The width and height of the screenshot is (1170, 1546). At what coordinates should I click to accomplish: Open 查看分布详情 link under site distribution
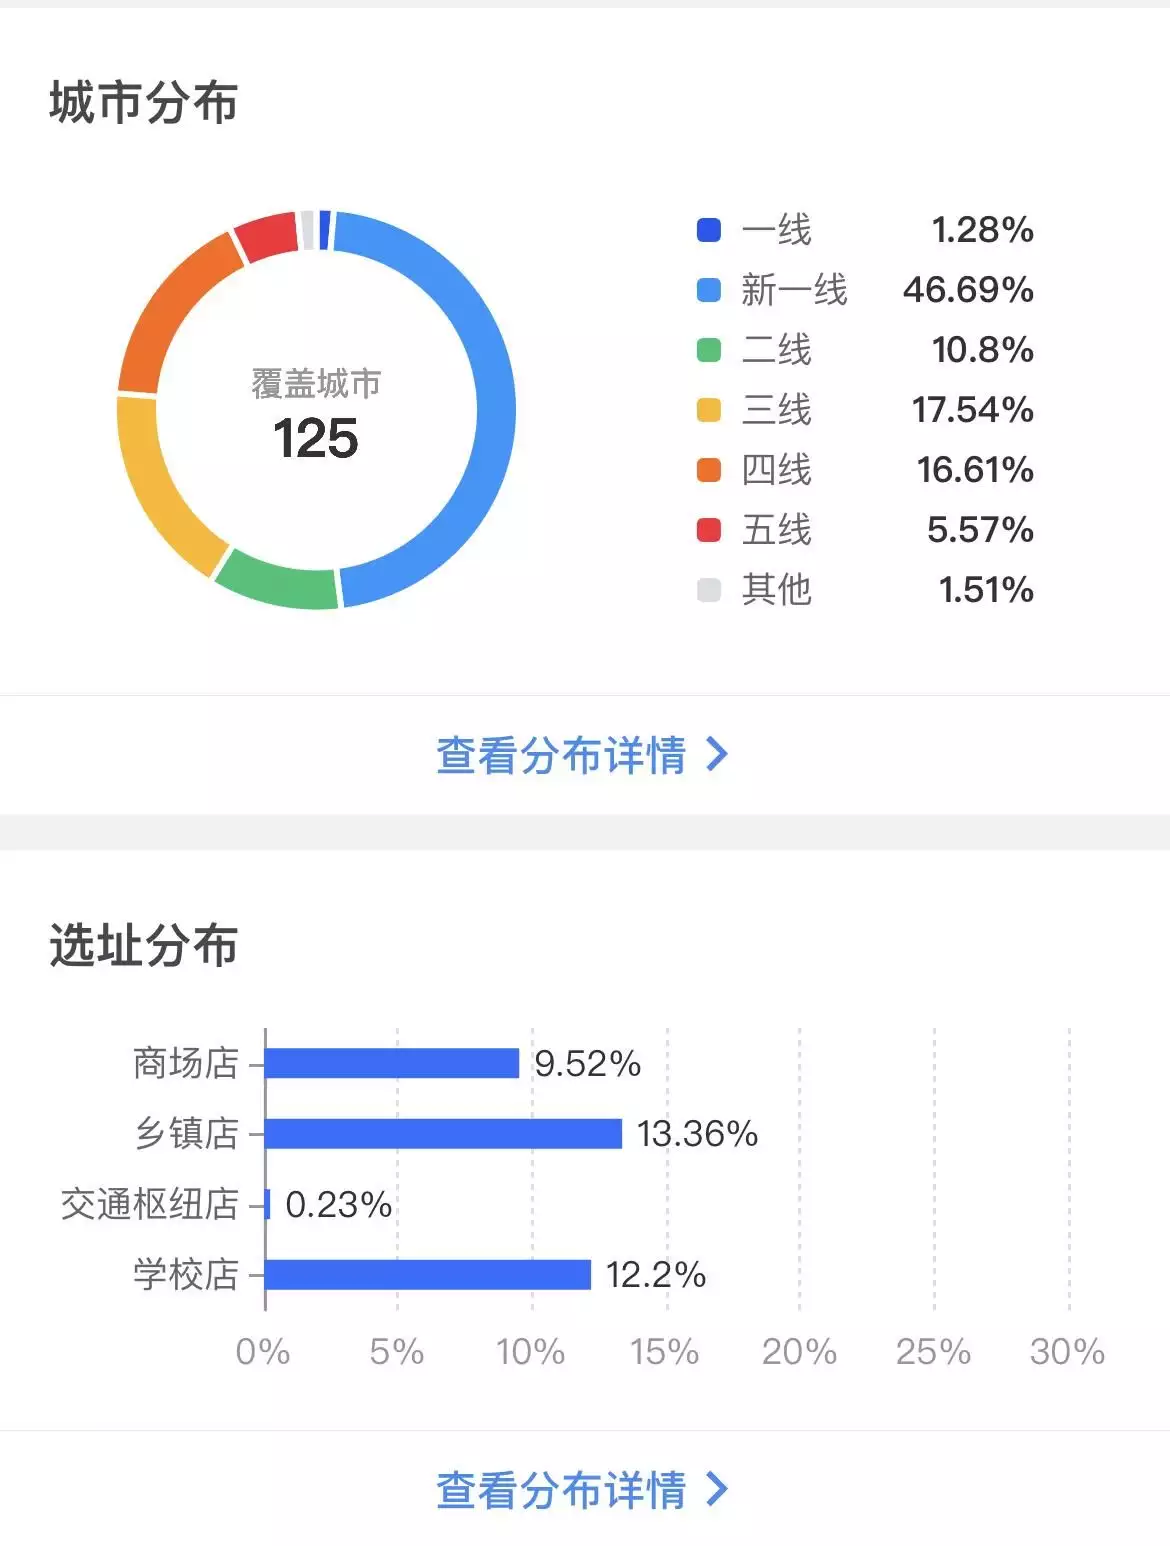point(561,1490)
